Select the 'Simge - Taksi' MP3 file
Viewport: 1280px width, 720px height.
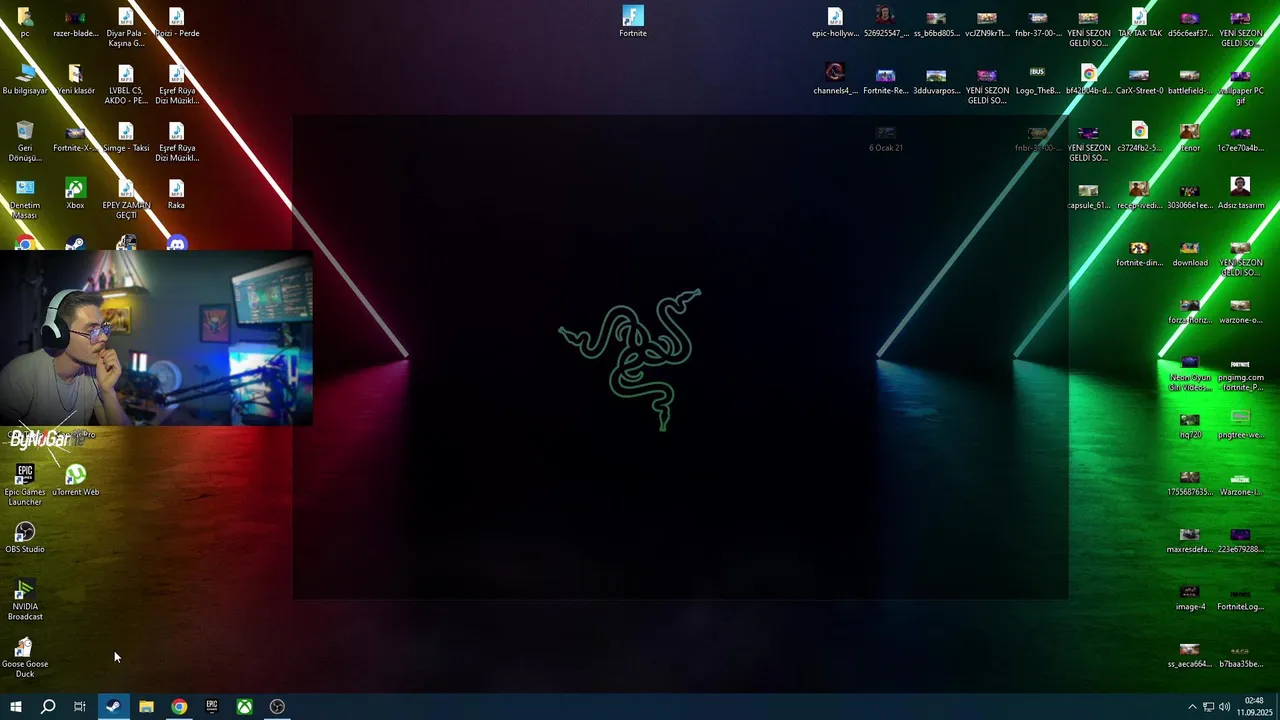[126, 138]
